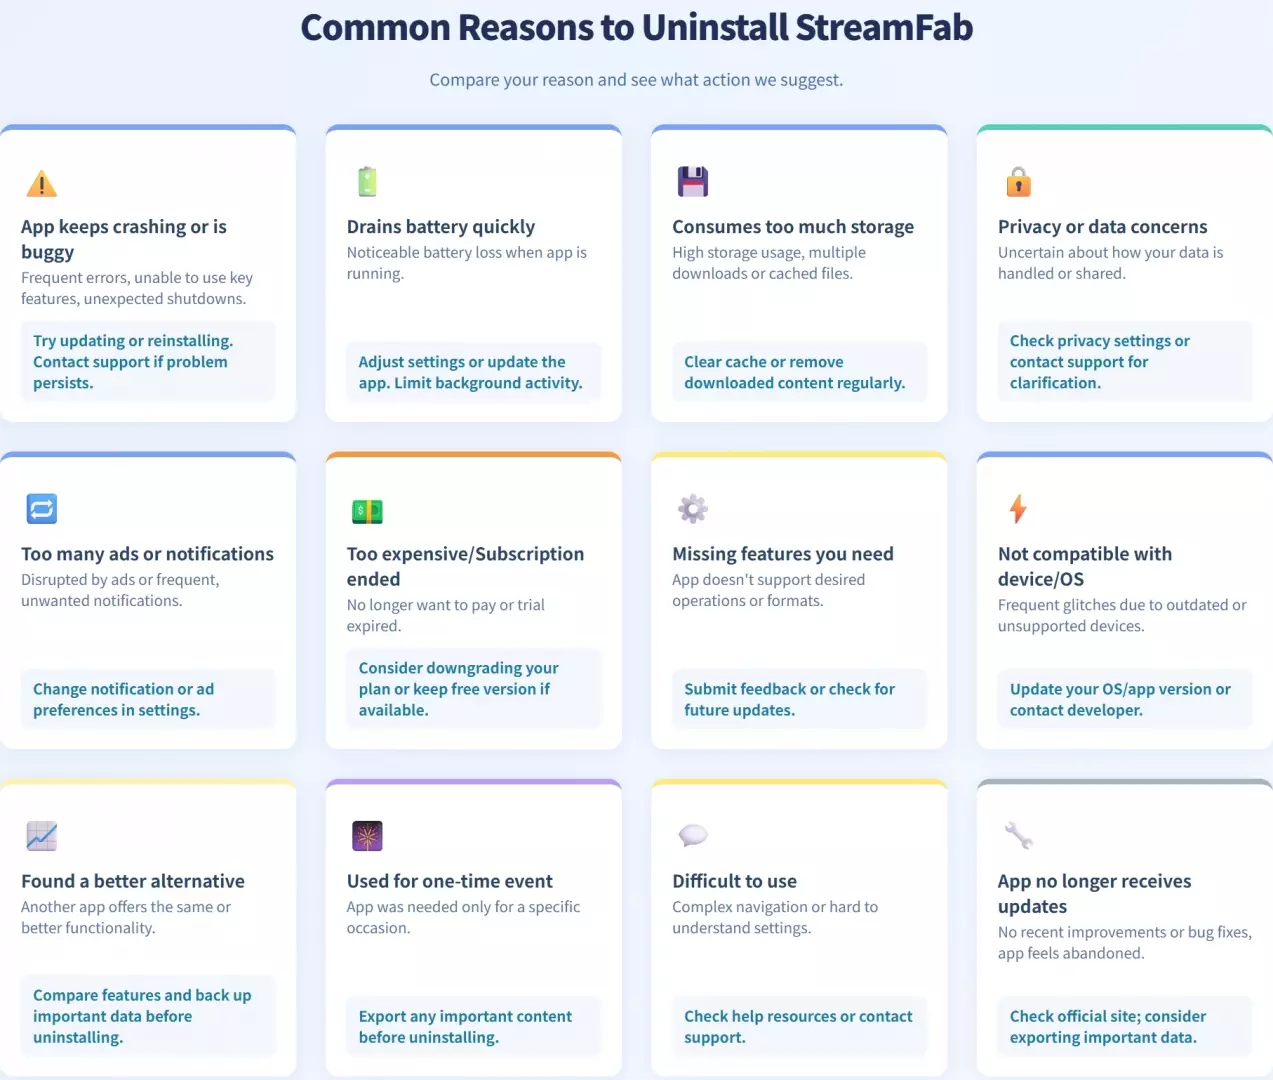Click the 'Update your OS/app version' suggestion
This screenshot has height=1080, width=1273.
coord(1124,699)
